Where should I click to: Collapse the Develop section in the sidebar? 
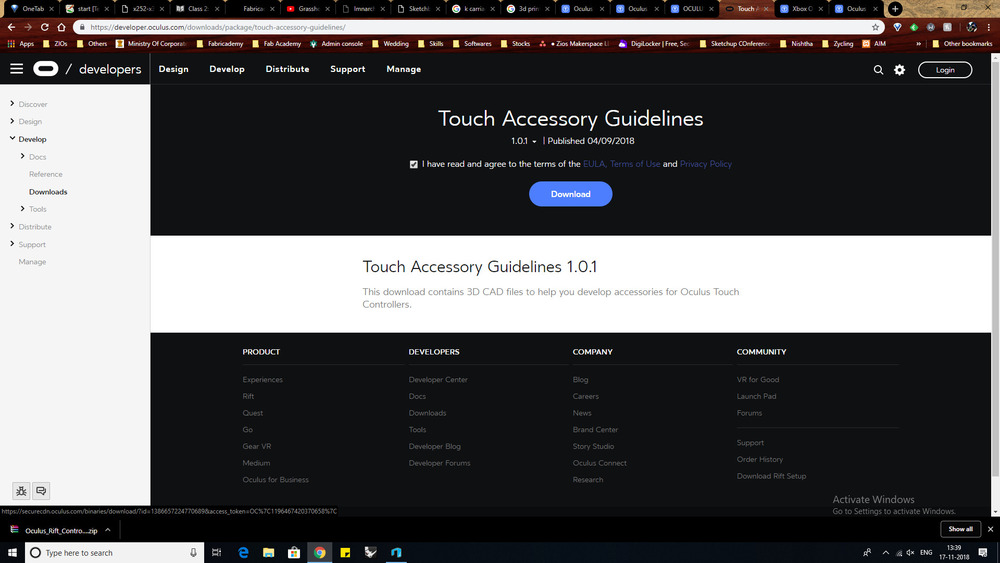coord(12,138)
